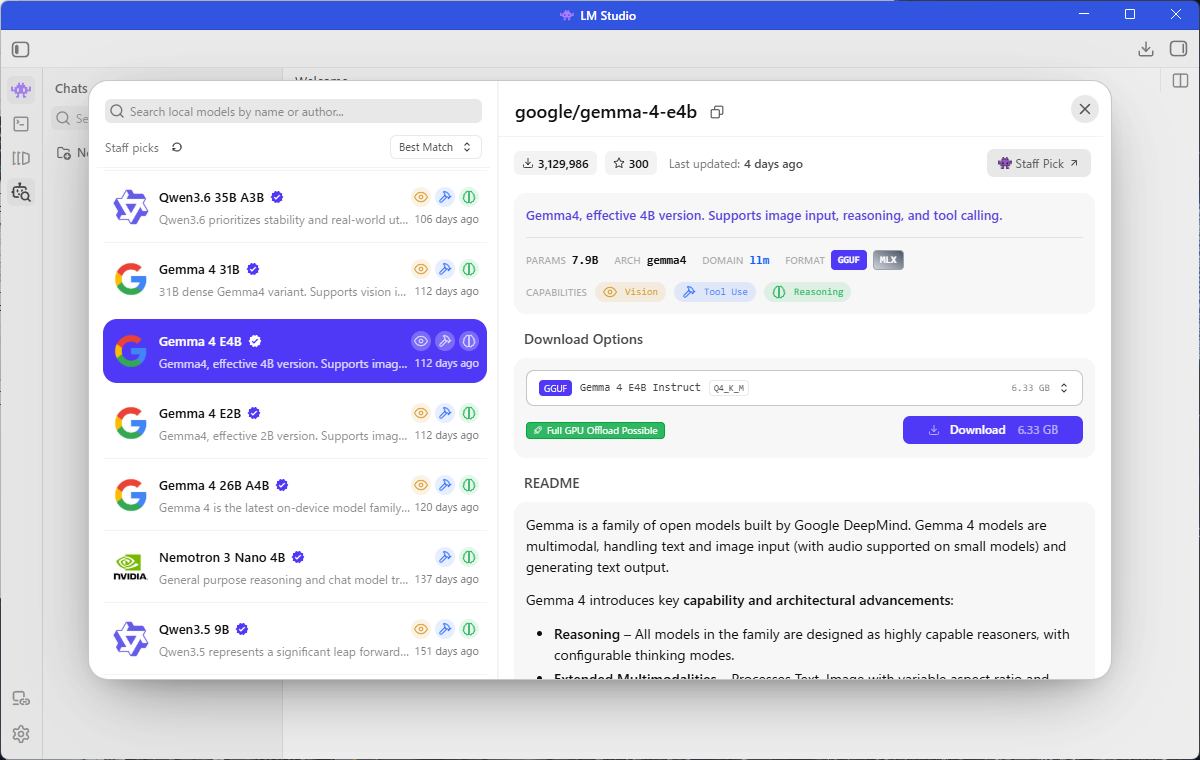Image resolution: width=1200 pixels, height=760 pixels.
Task: Click the Staff picks label
Action: 132,147
